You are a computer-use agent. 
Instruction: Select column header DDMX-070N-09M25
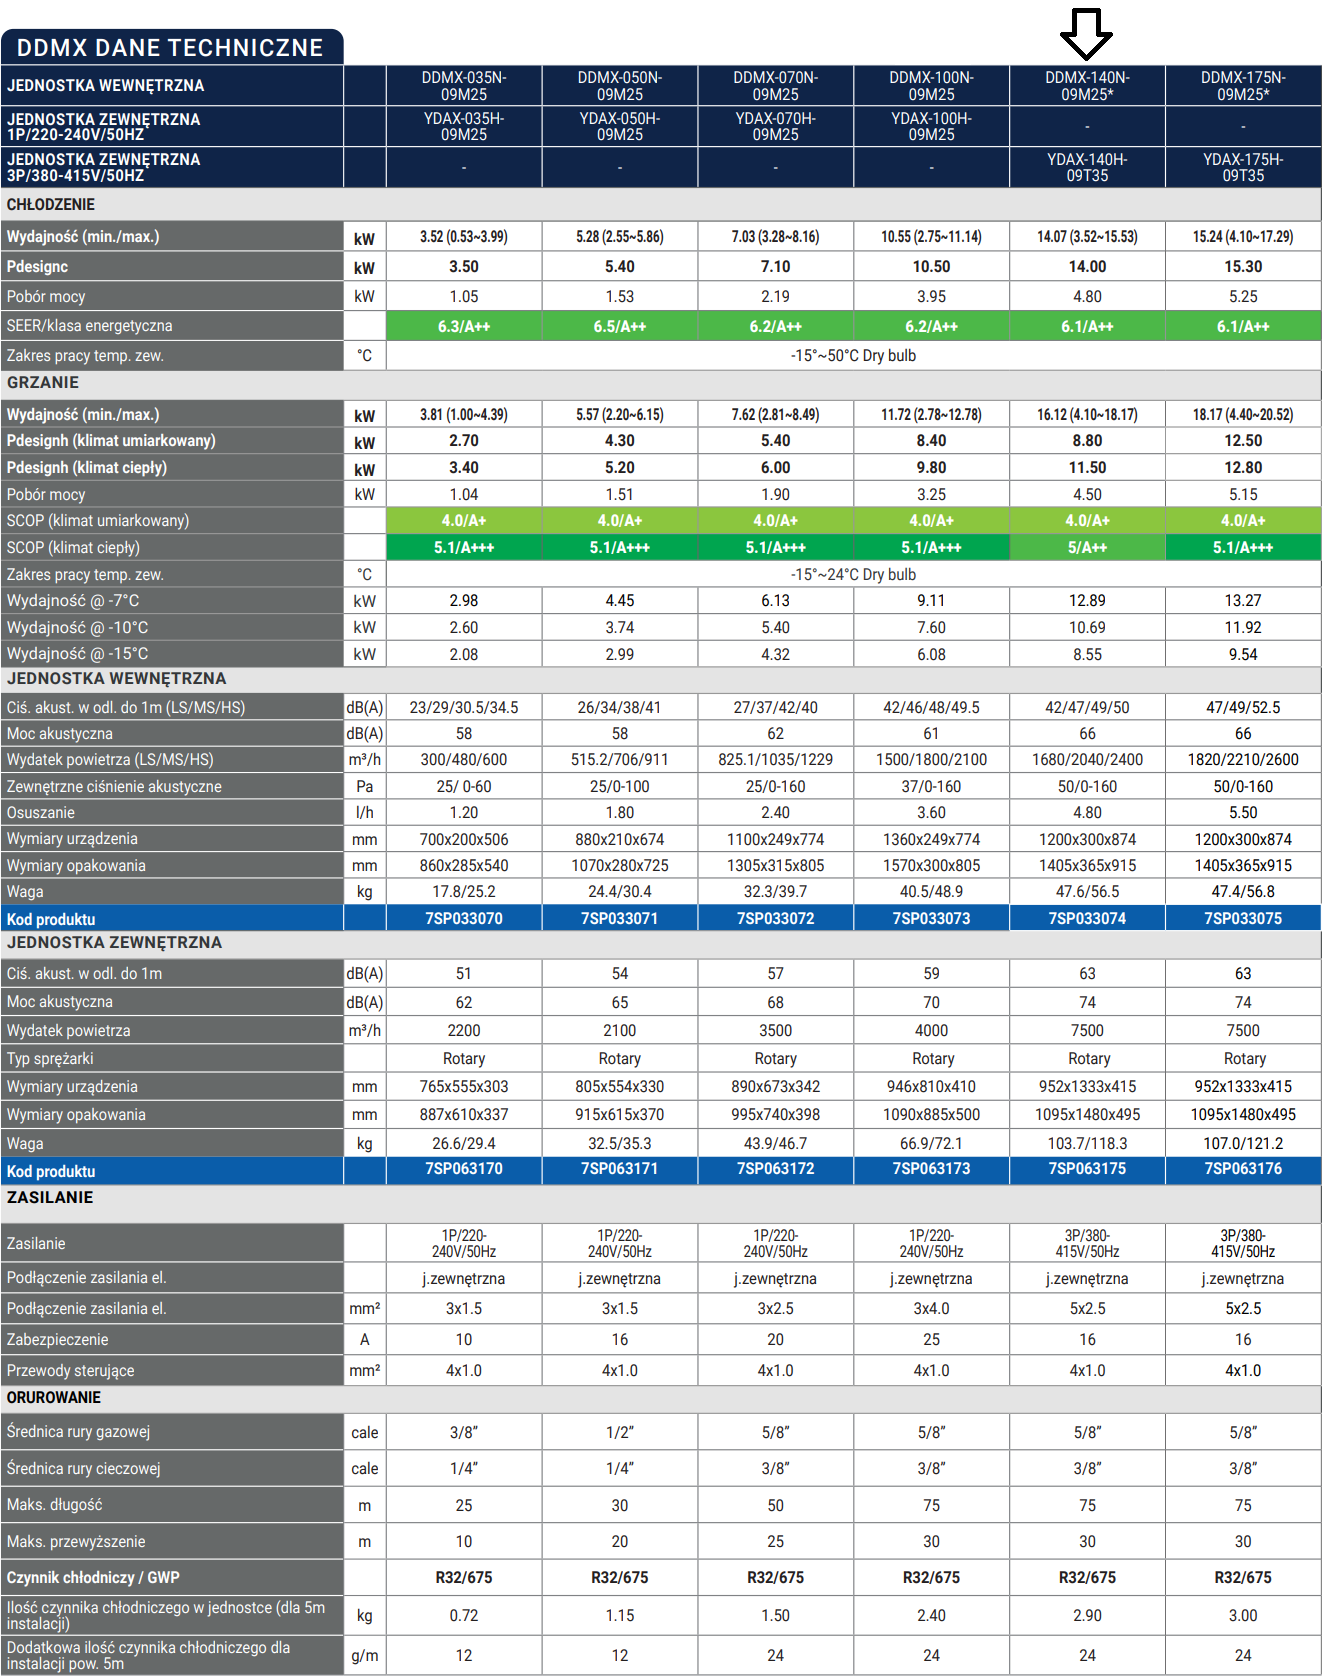point(776,86)
